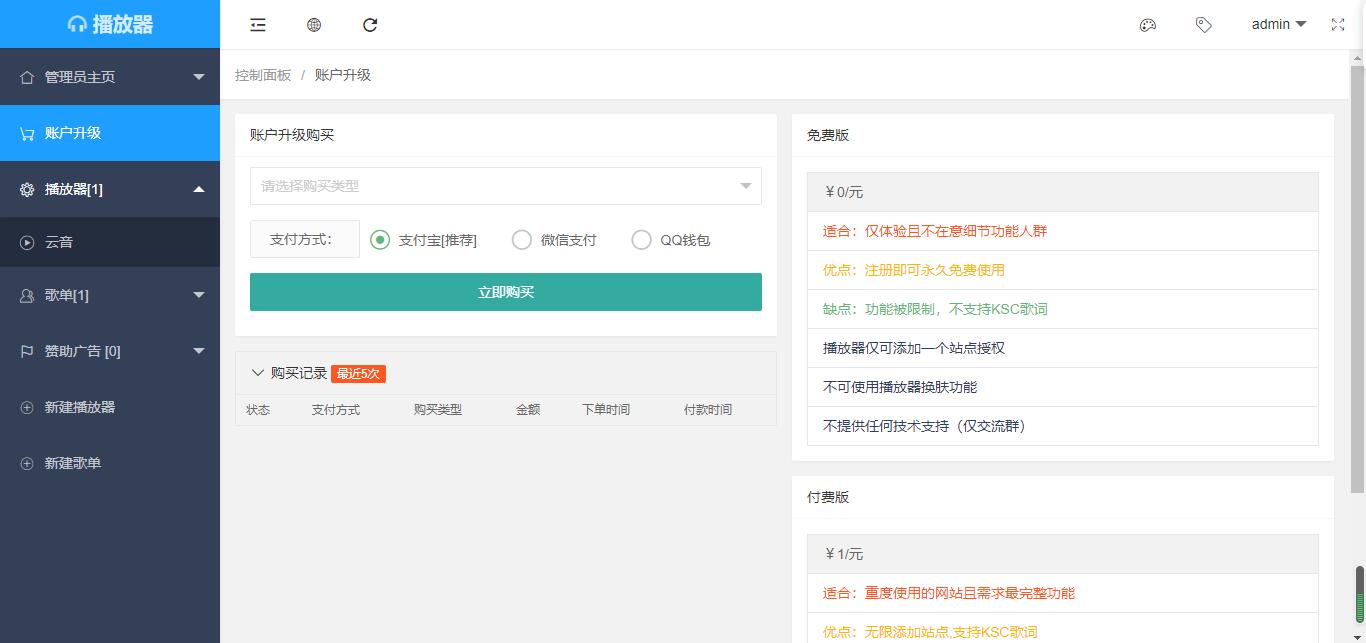Enter fullscreen with the expand icon
This screenshot has height=643, width=1366.
pos(1337,24)
